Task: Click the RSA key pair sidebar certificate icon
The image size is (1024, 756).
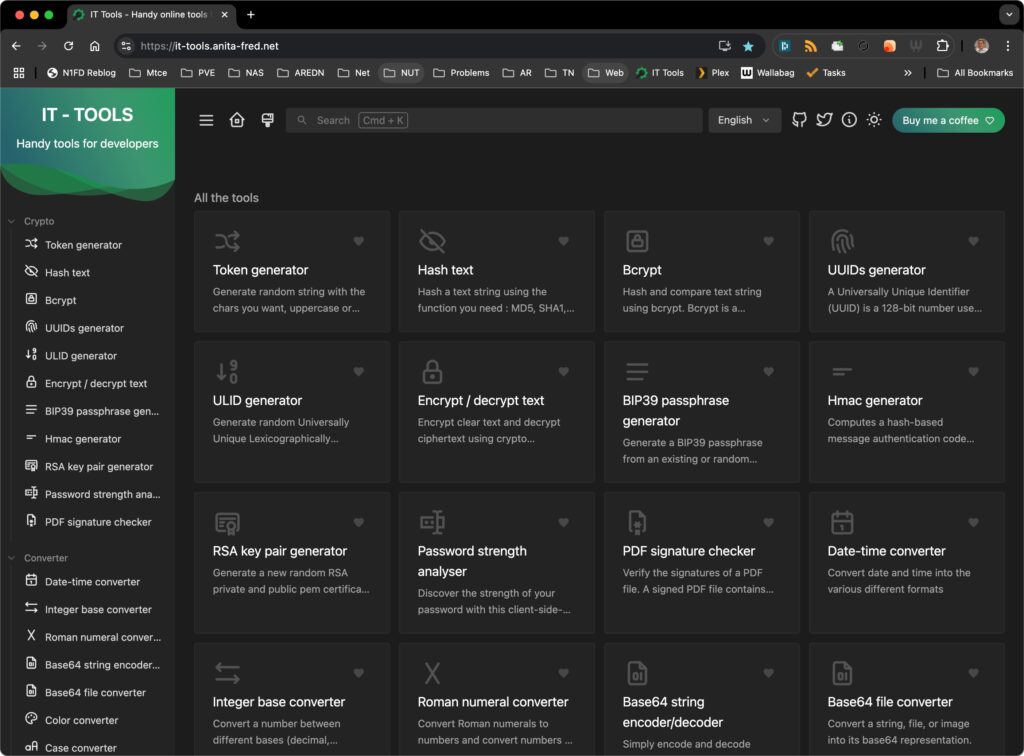Action: [x=31, y=465]
